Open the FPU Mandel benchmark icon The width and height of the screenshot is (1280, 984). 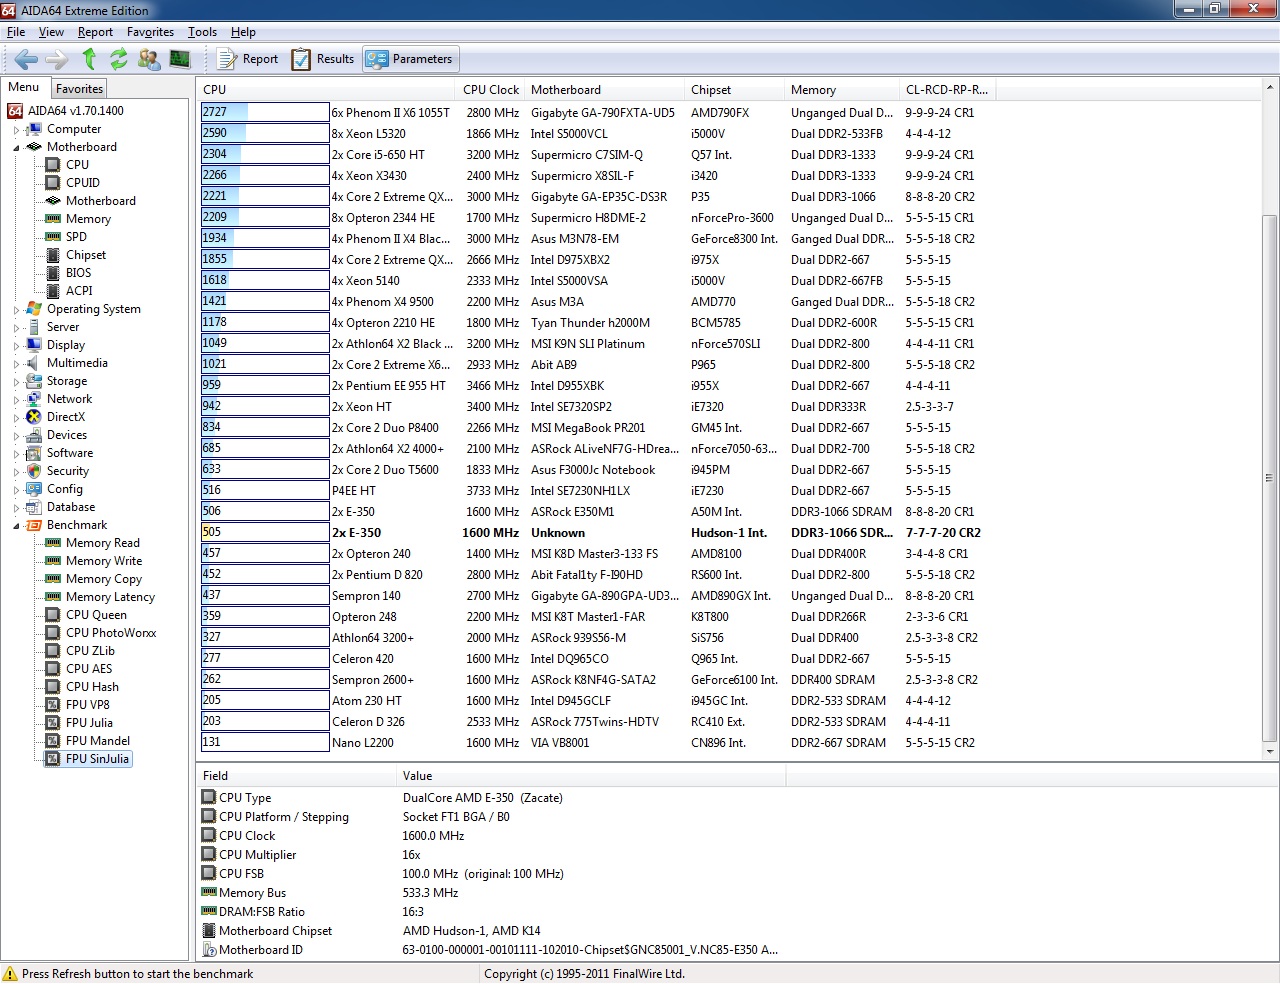tap(54, 741)
